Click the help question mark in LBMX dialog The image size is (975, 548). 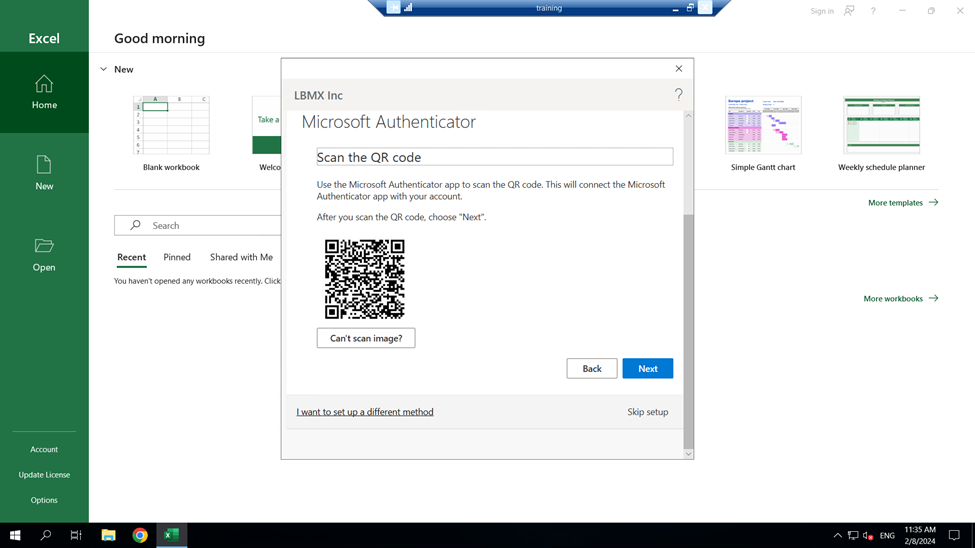click(x=678, y=95)
